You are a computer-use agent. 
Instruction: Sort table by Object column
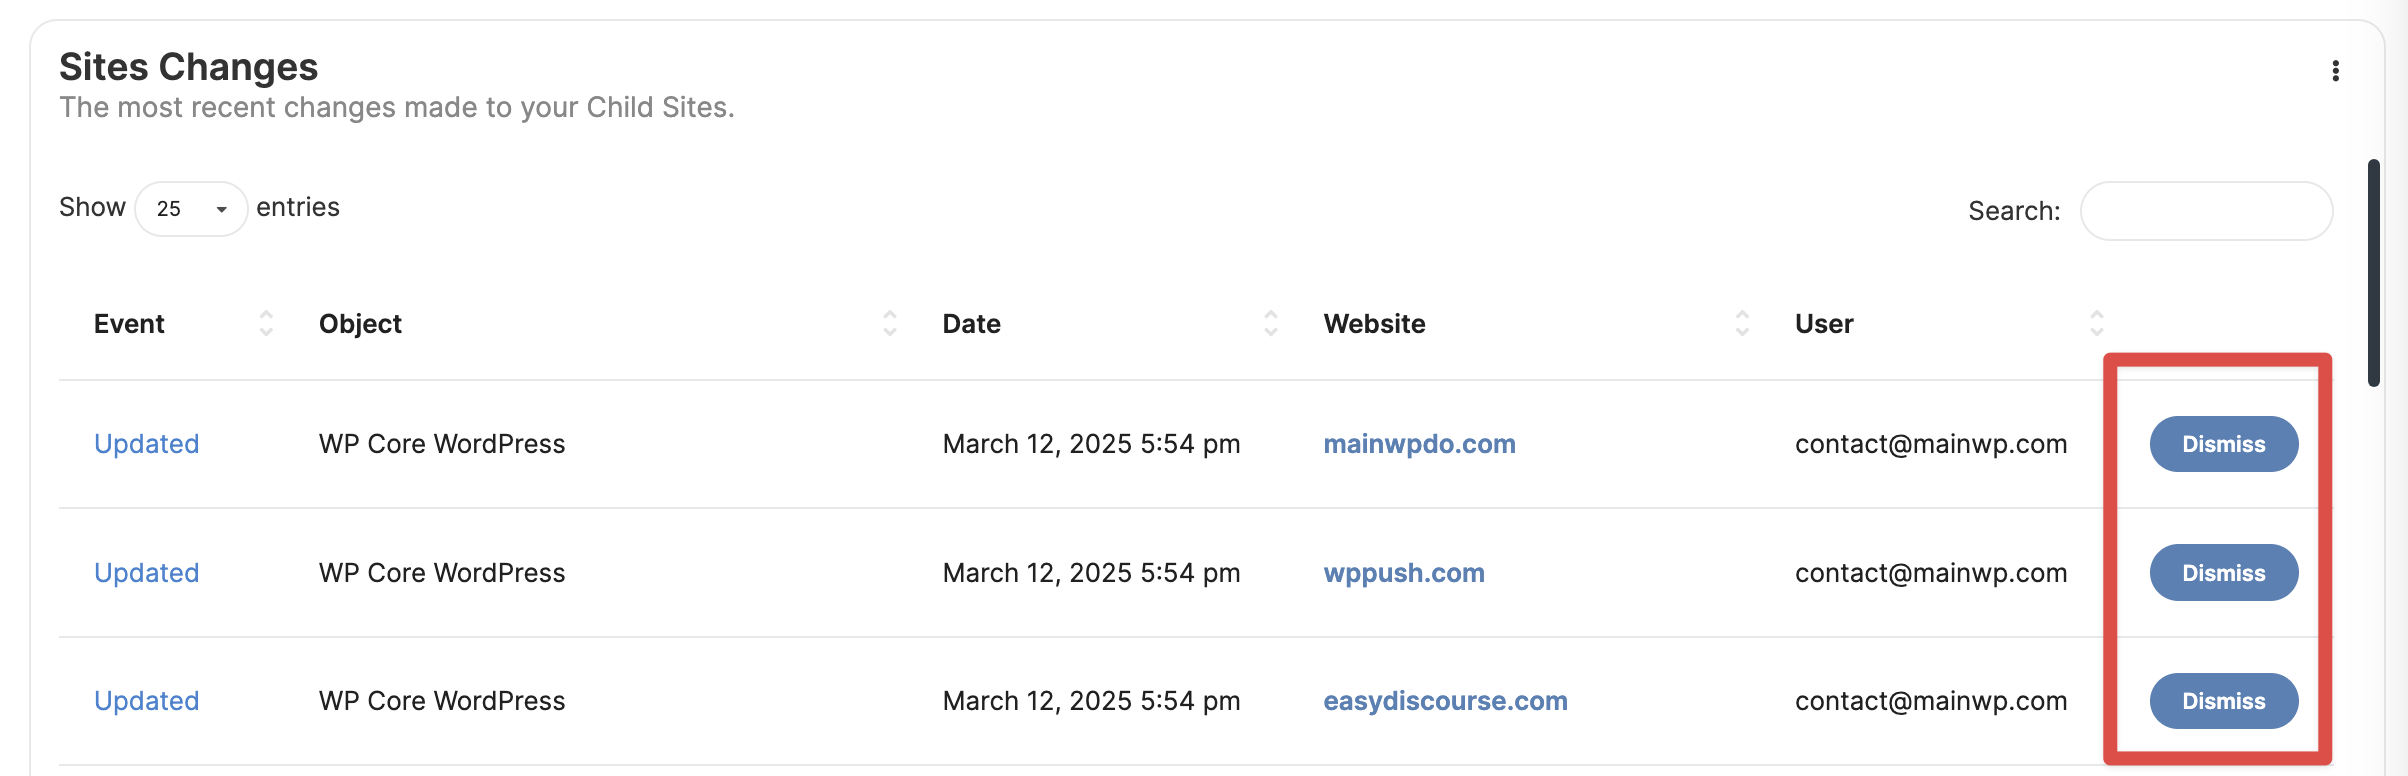pyautogui.click(x=889, y=323)
